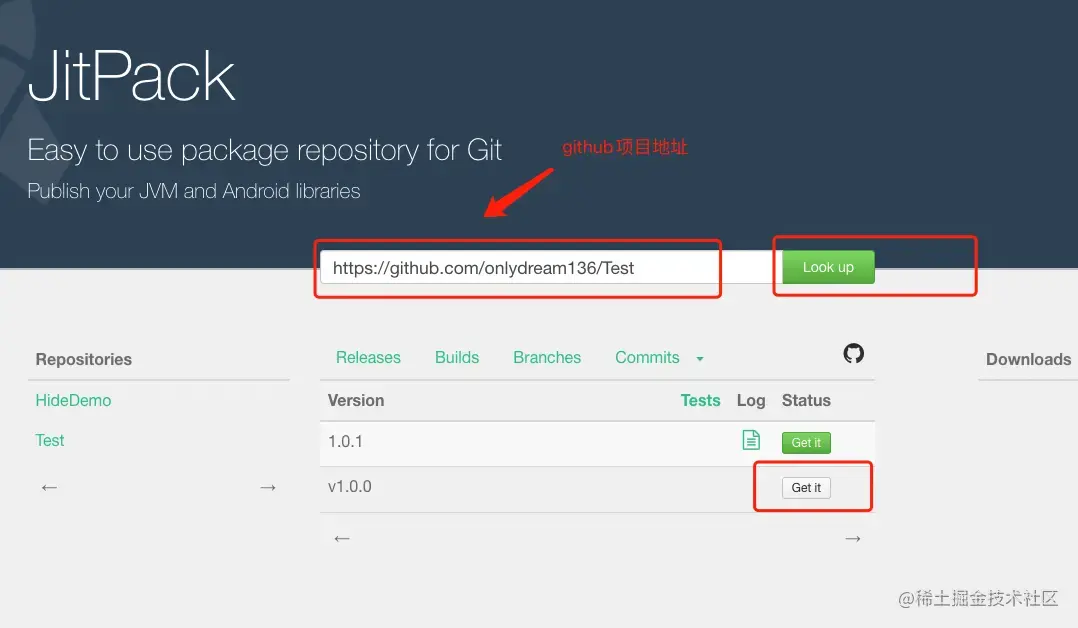Open the build log icon for version 1.0.1

click(x=751, y=440)
